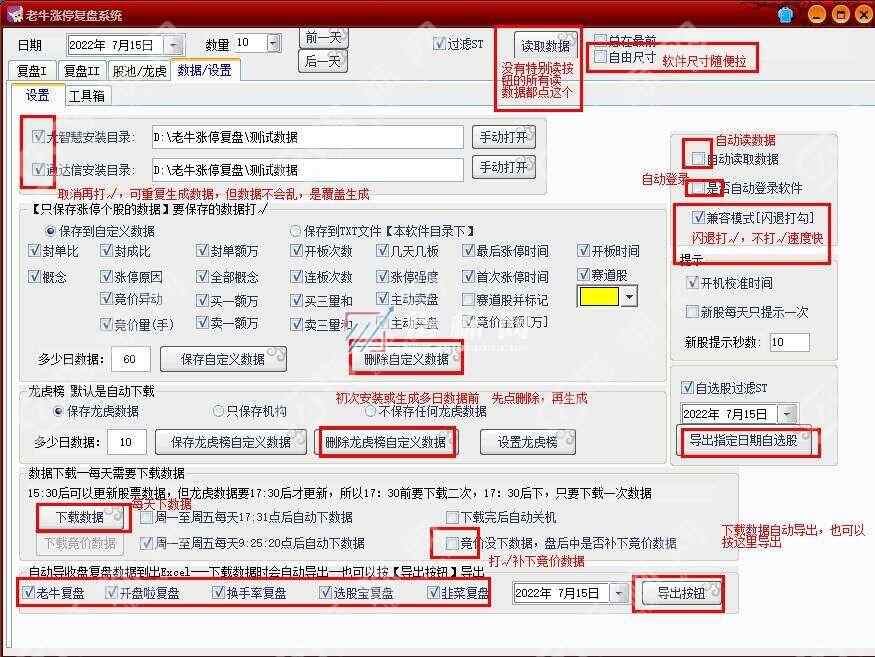Click the 新股提示秒数 input field
This screenshot has width=875, height=657.
pos(788,342)
